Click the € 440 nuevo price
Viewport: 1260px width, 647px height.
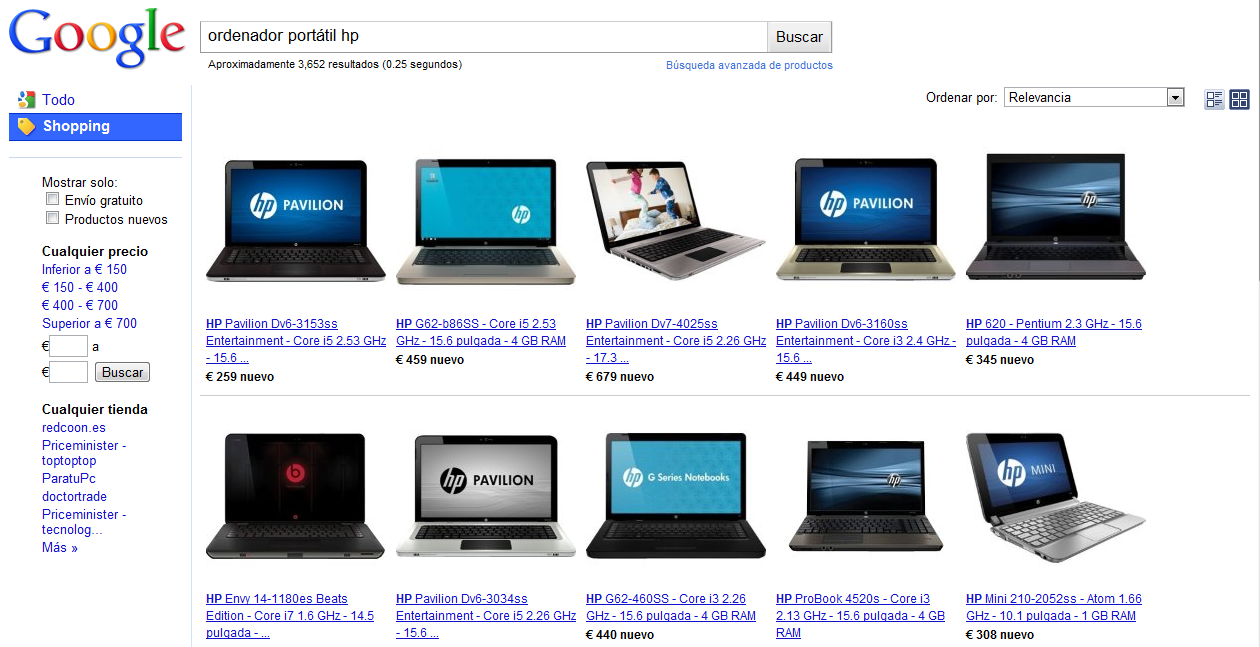(620, 635)
